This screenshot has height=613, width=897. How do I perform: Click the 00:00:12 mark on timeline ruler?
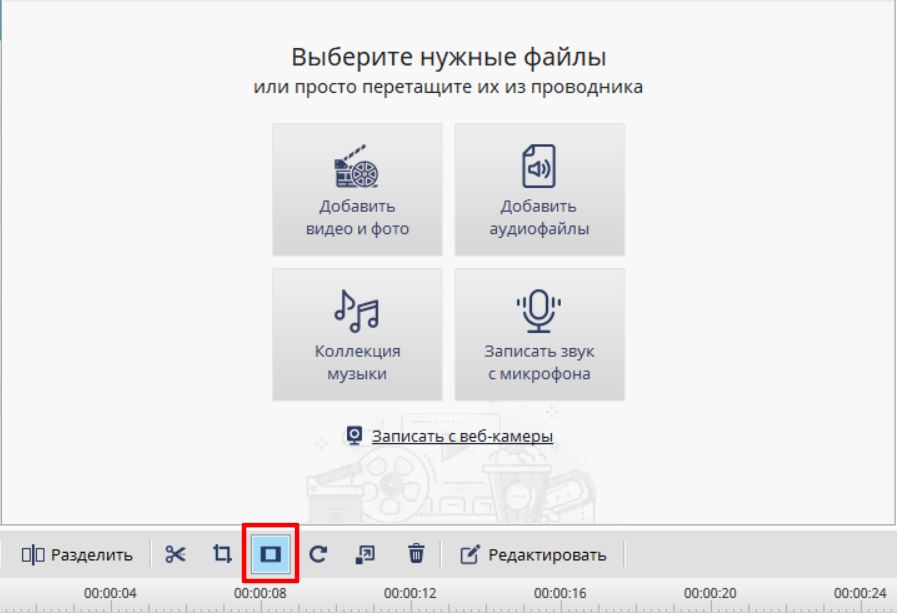pos(410,594)
